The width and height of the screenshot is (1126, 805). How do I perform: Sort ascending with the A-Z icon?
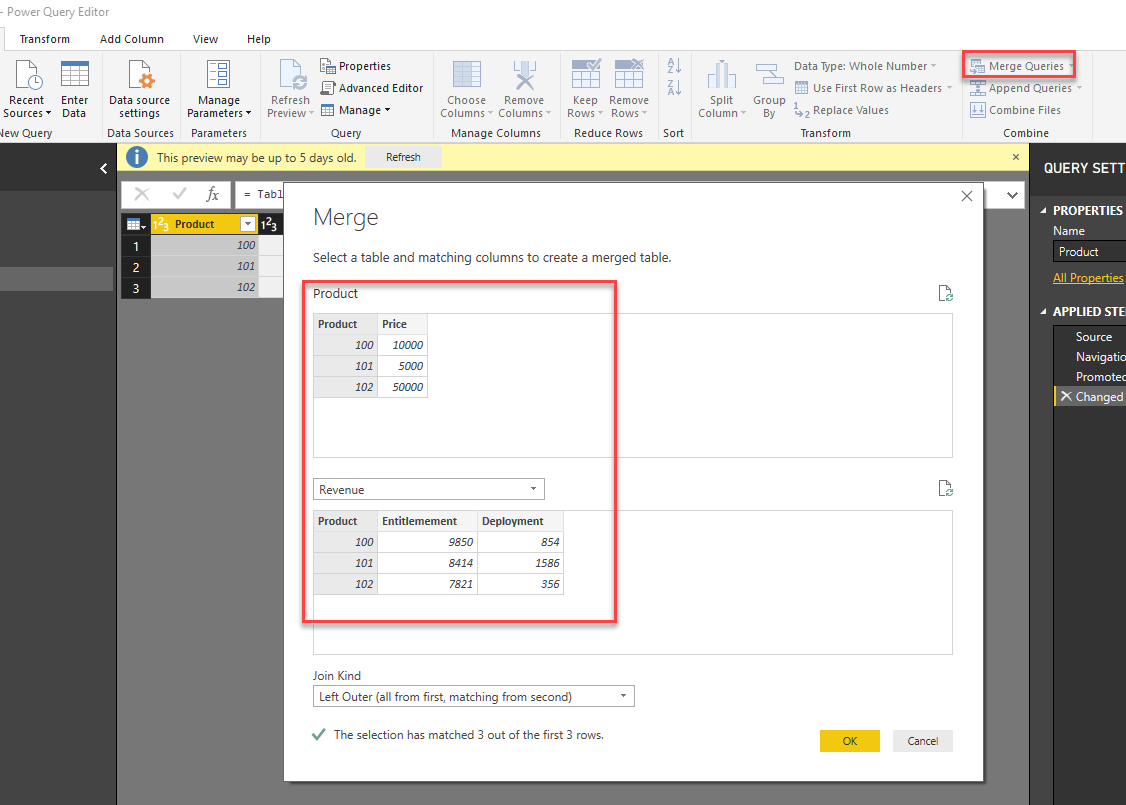pos(674,66)
